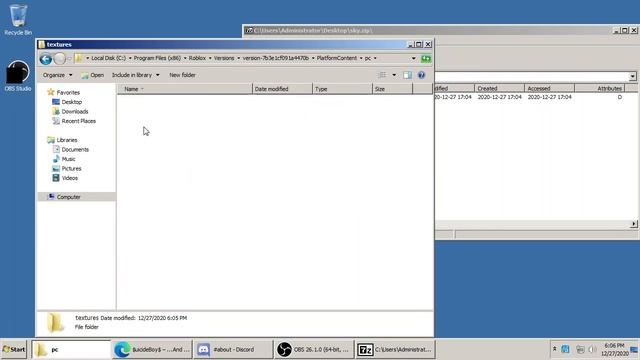Click the Attributes column in 7-Zip window
Screen dimensions: 640x360
[600, 88]
